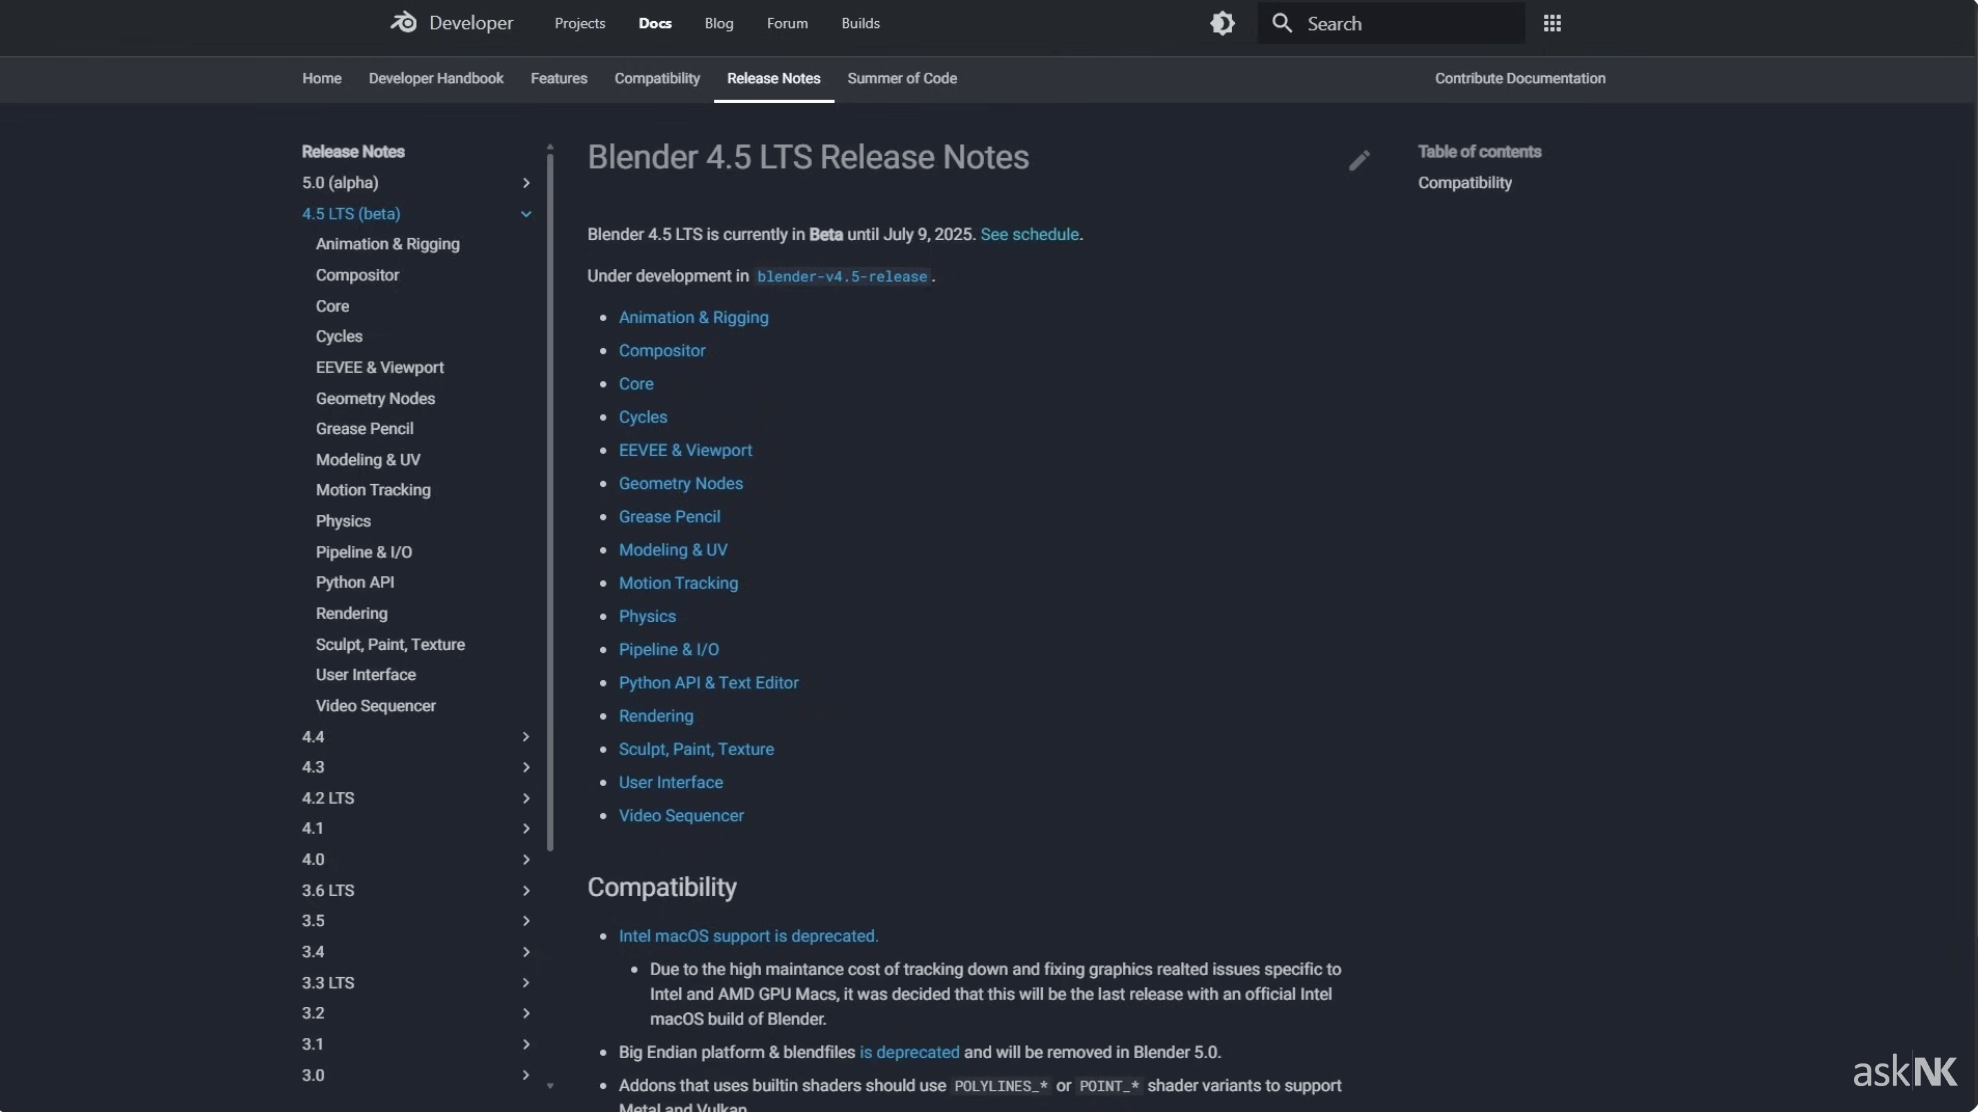Image resolution: width=1978 pixels, height=1112 pixels.
Task: Click the Pipeline & I/O content link
Action: point(668,649)
